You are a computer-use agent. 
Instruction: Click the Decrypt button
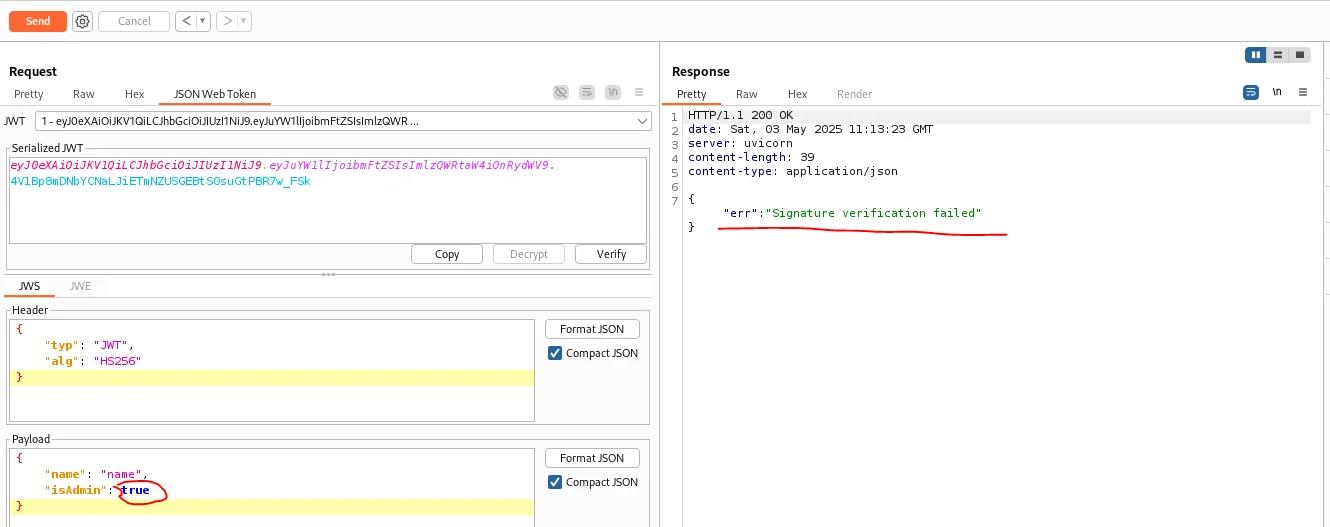(x=529, y=254)
